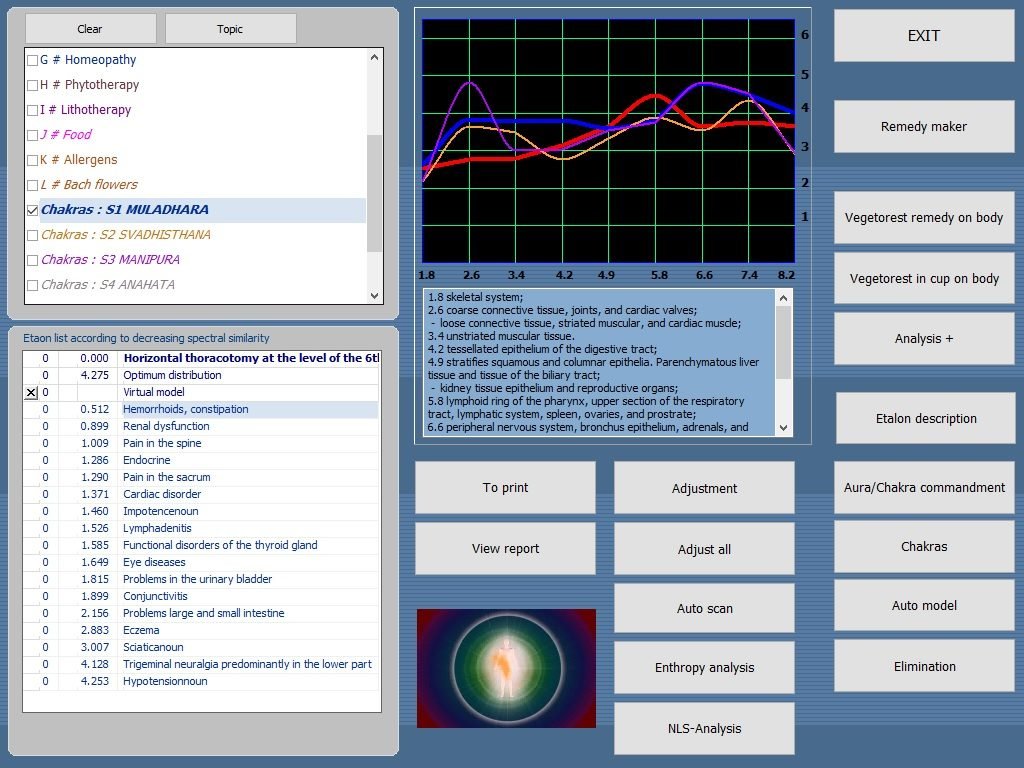Image resolution: width=1024 pixels, height=768 pixels.
Task: Uncheck the Chakras S1 MULADHARA checkbox
Action: click(32, 210)
